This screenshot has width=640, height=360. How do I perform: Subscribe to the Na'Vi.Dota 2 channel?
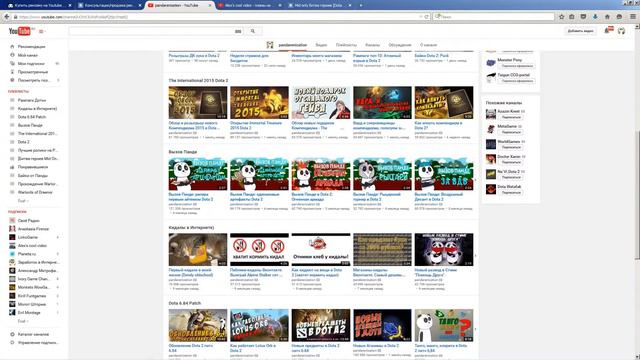pos(511,177)
